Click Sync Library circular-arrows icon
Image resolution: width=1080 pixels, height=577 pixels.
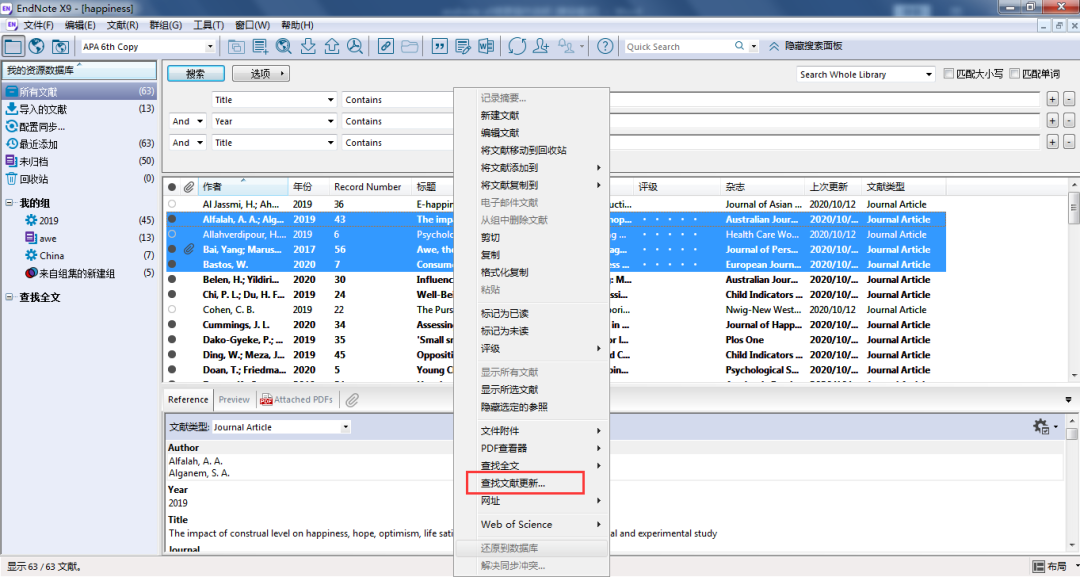[x=517, y=46]
